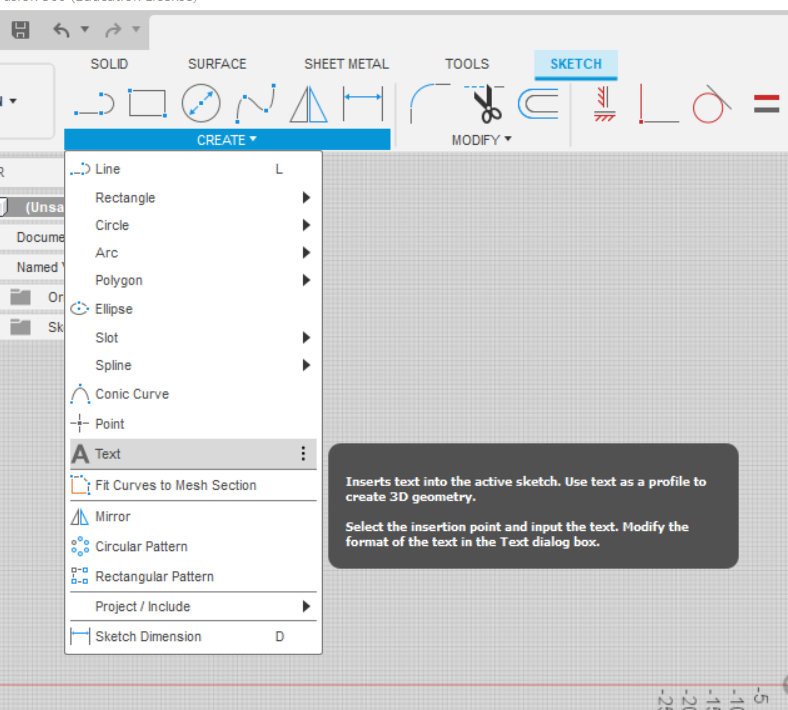Apply the Perpendicular constraint icon
This screenshot has width=788, height=710.
[658, 104]
